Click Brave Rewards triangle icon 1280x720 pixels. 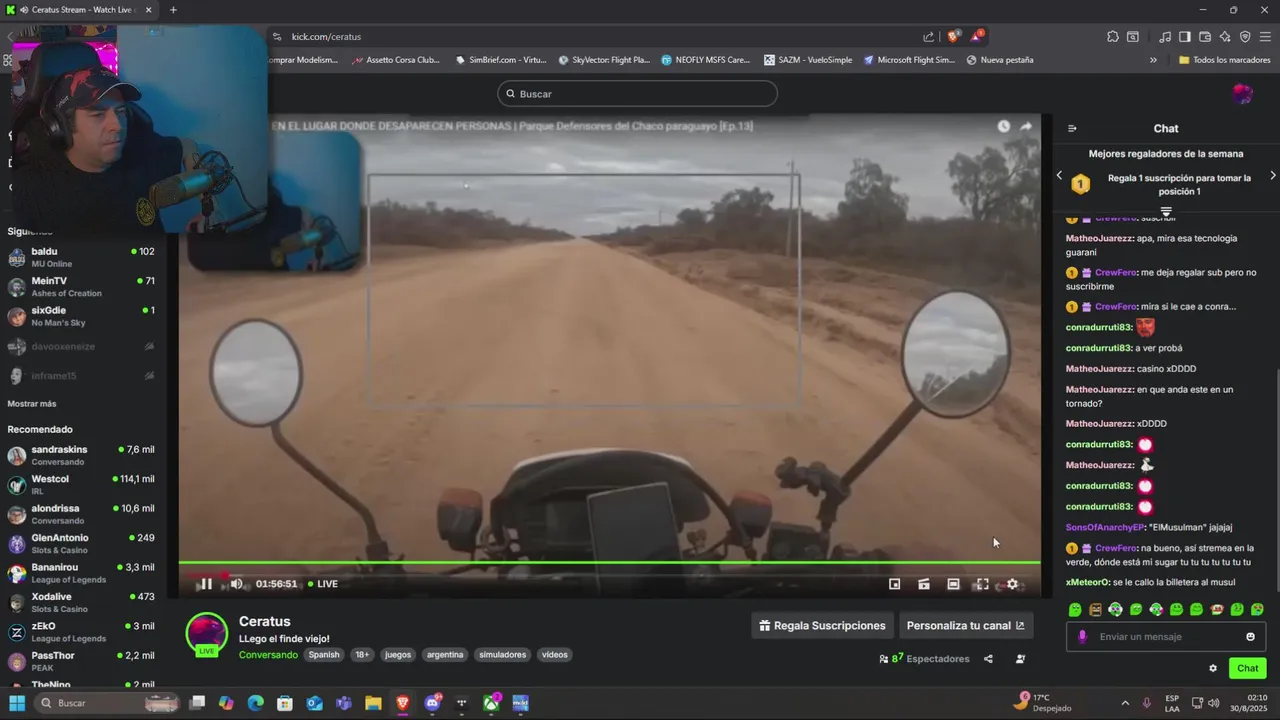coord(976,37)
